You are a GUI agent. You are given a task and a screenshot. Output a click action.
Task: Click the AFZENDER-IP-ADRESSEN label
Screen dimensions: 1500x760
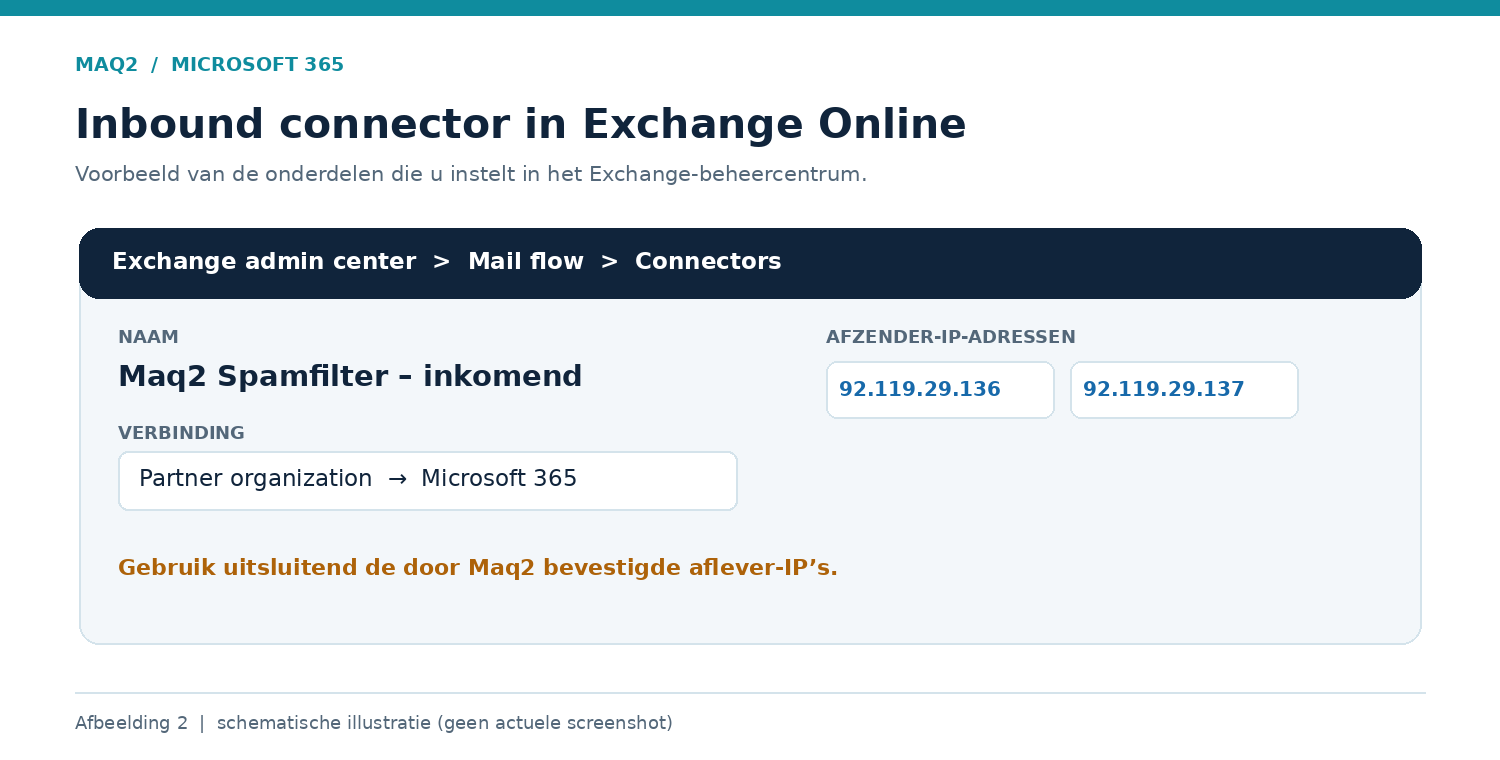[951, 338]
